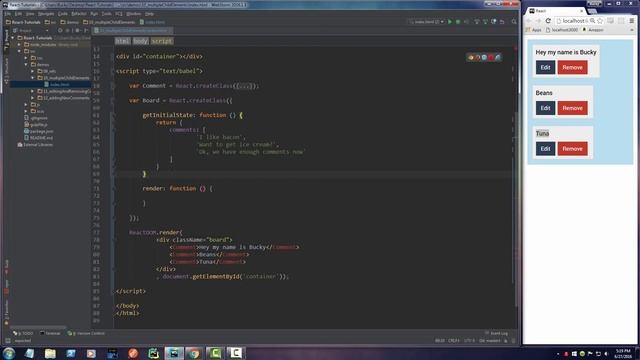Open in Safari from the browser icons popup
Screen dimensions: 640x360
(484, 58)
